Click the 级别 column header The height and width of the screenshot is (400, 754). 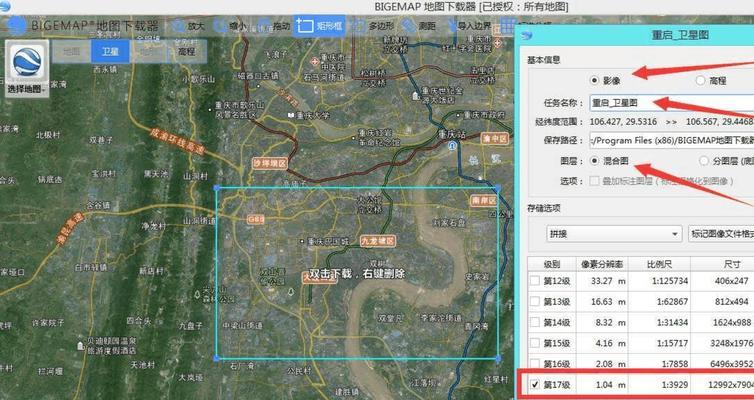click(552, 264)
